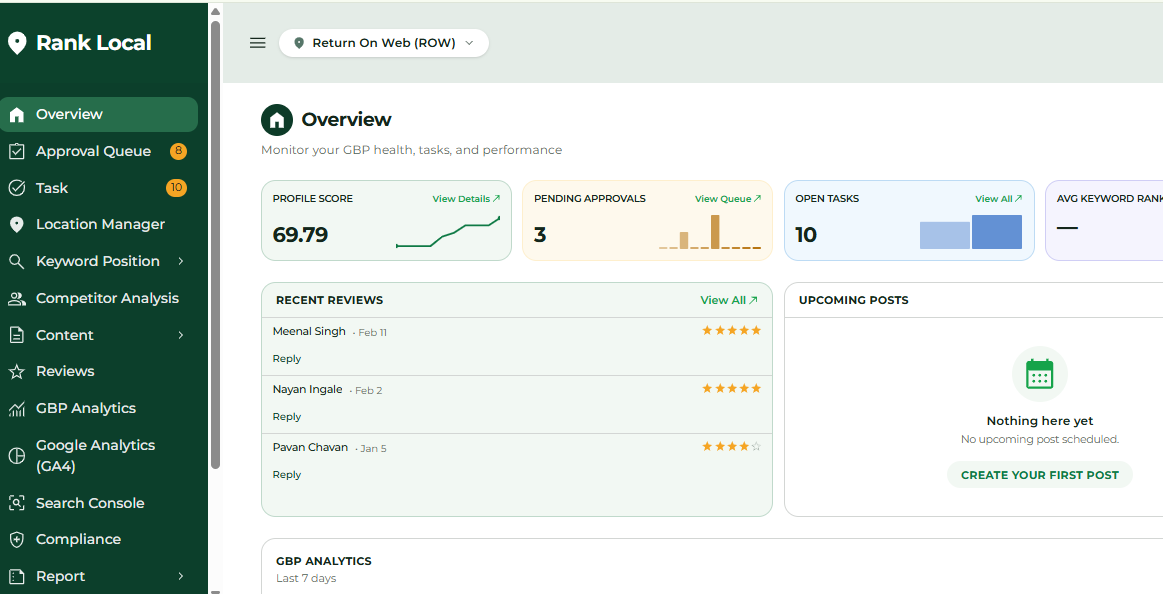Click Pavan Chavan's four-star rating

coord(731,446)
